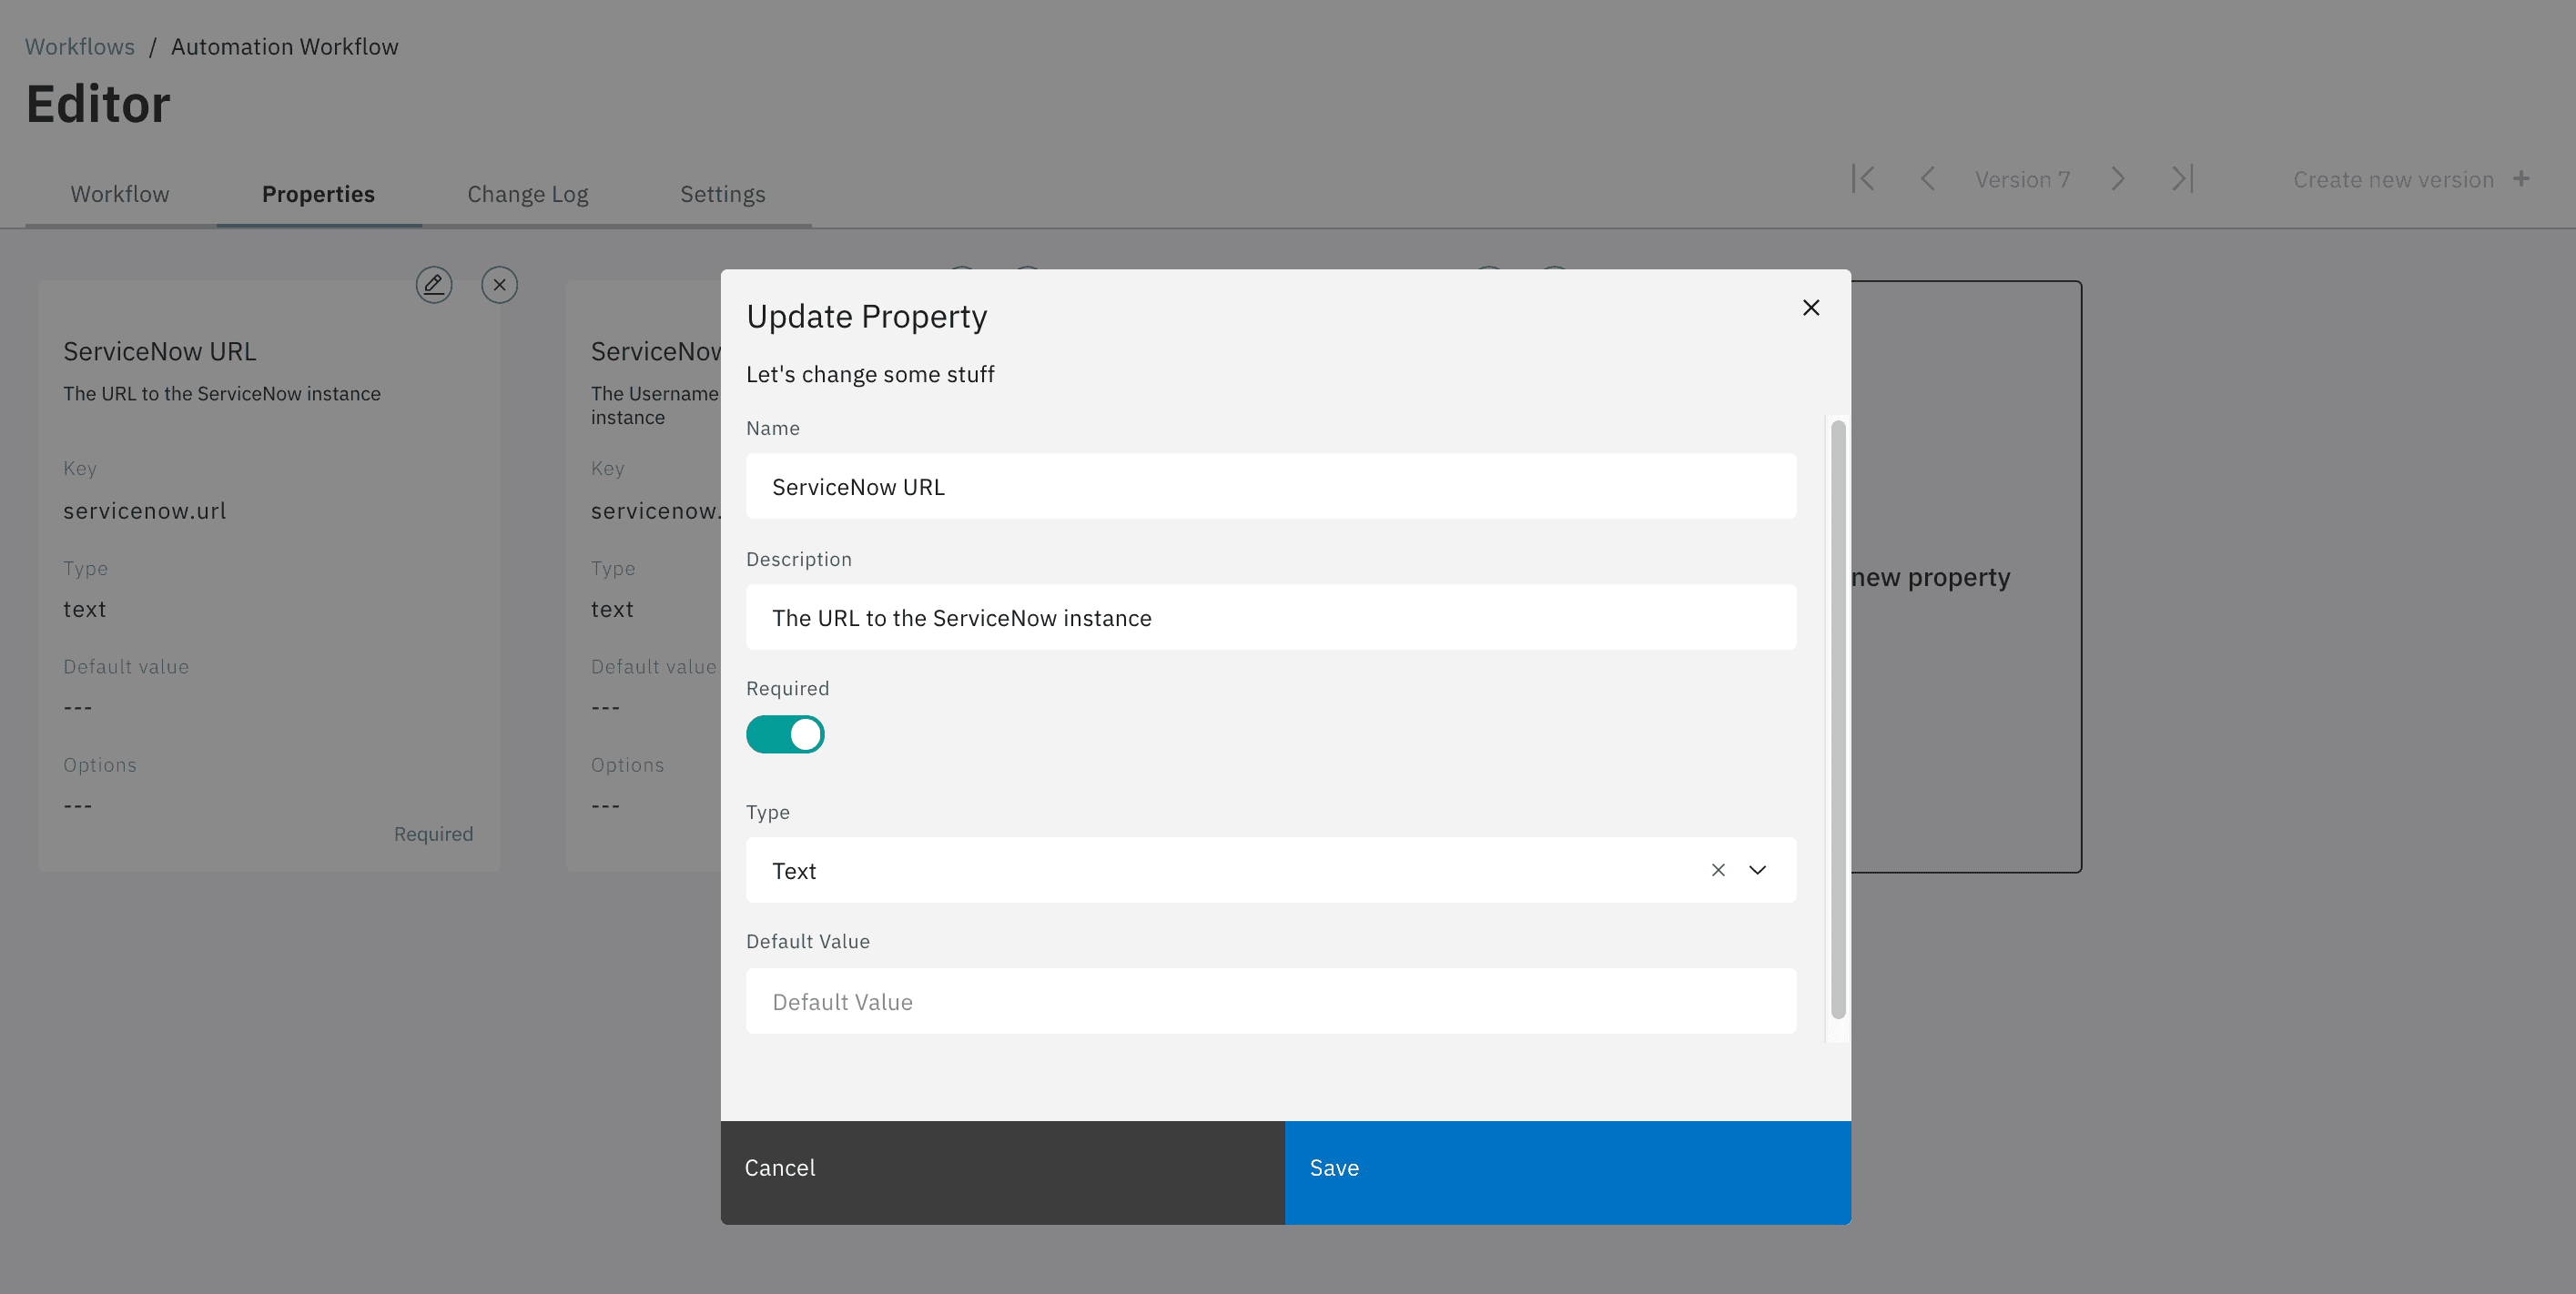This screenshot has width=2576, height=1294.
Task: Click the Update Property heading
Action: (x=867, y=316)
